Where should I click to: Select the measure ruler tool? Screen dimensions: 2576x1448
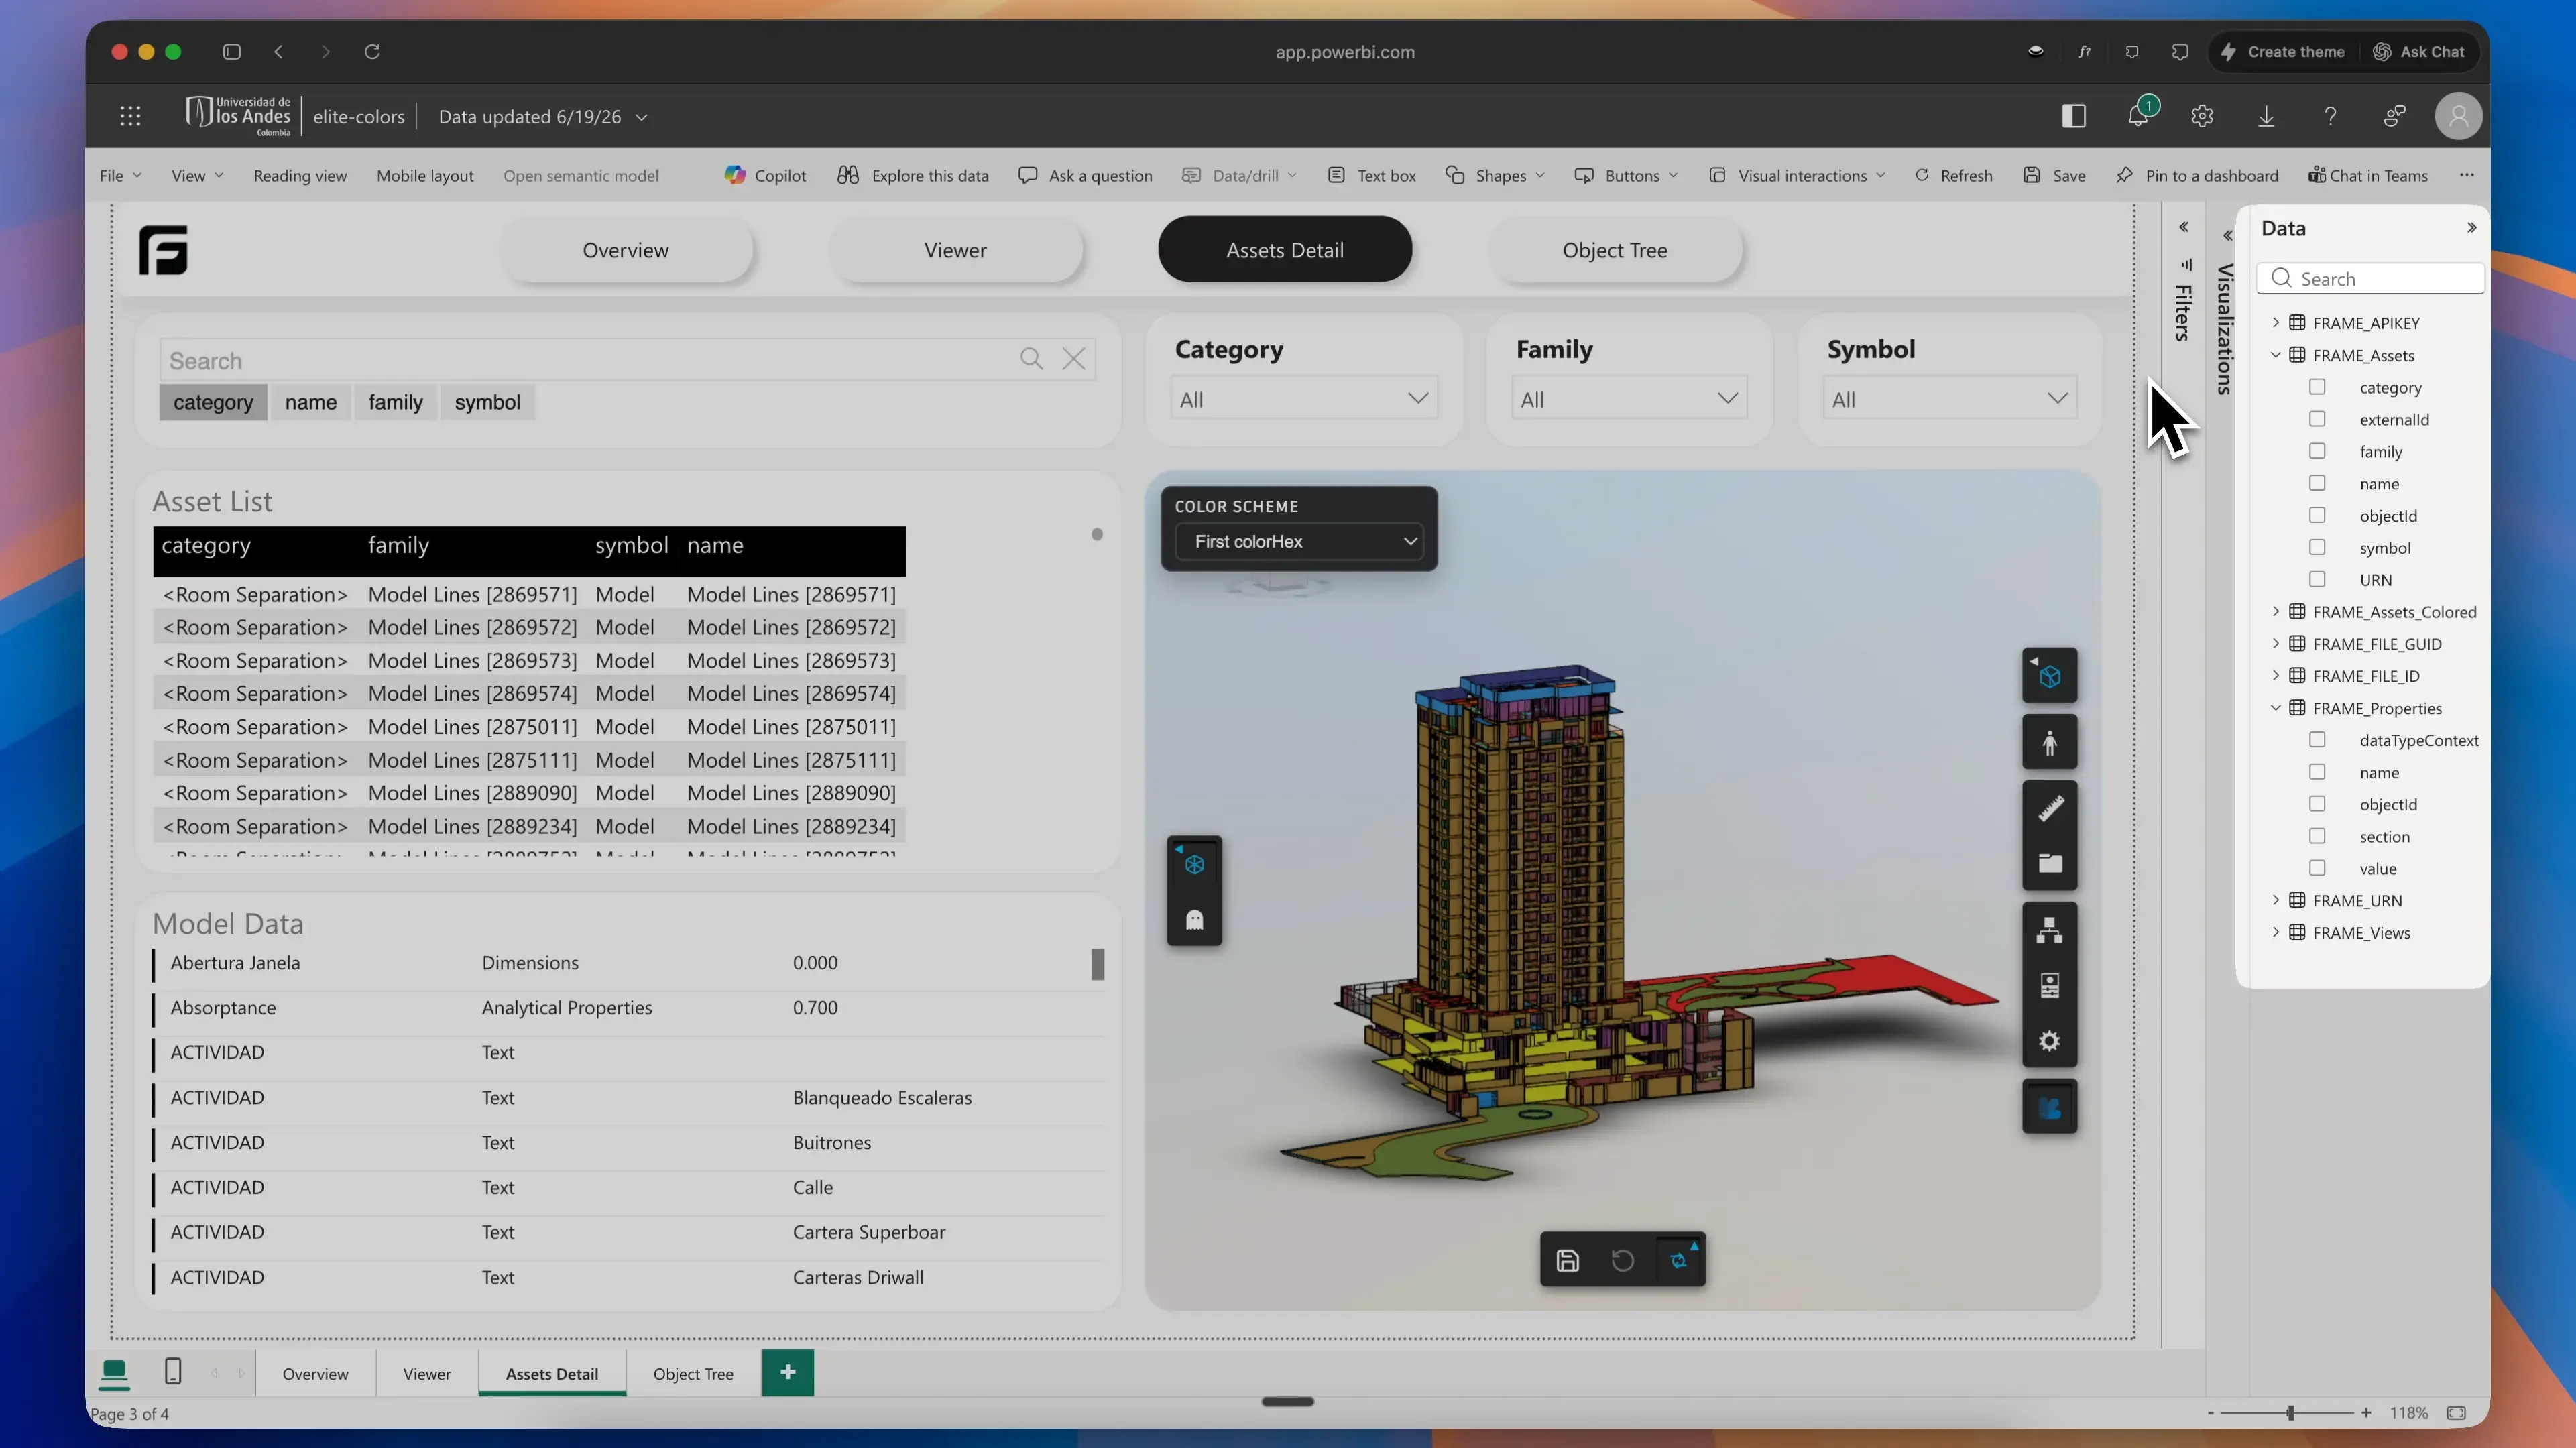[2049, 808]
